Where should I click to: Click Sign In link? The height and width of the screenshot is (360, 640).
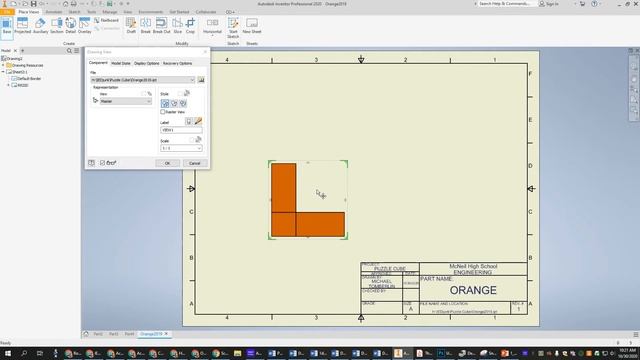[x=549, y=4]
